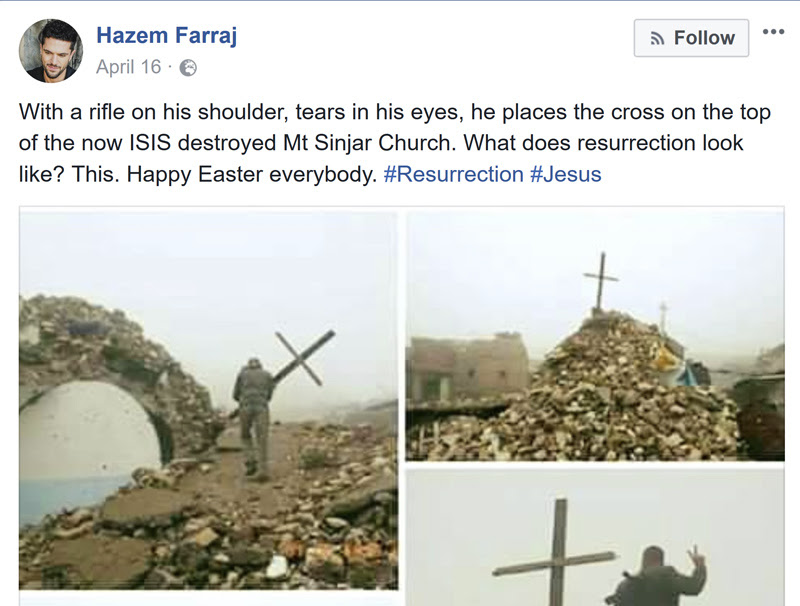This screenshot has width=800, height=606.
Task: Click the small distant cross beside rubble peak
Action: 663,316
